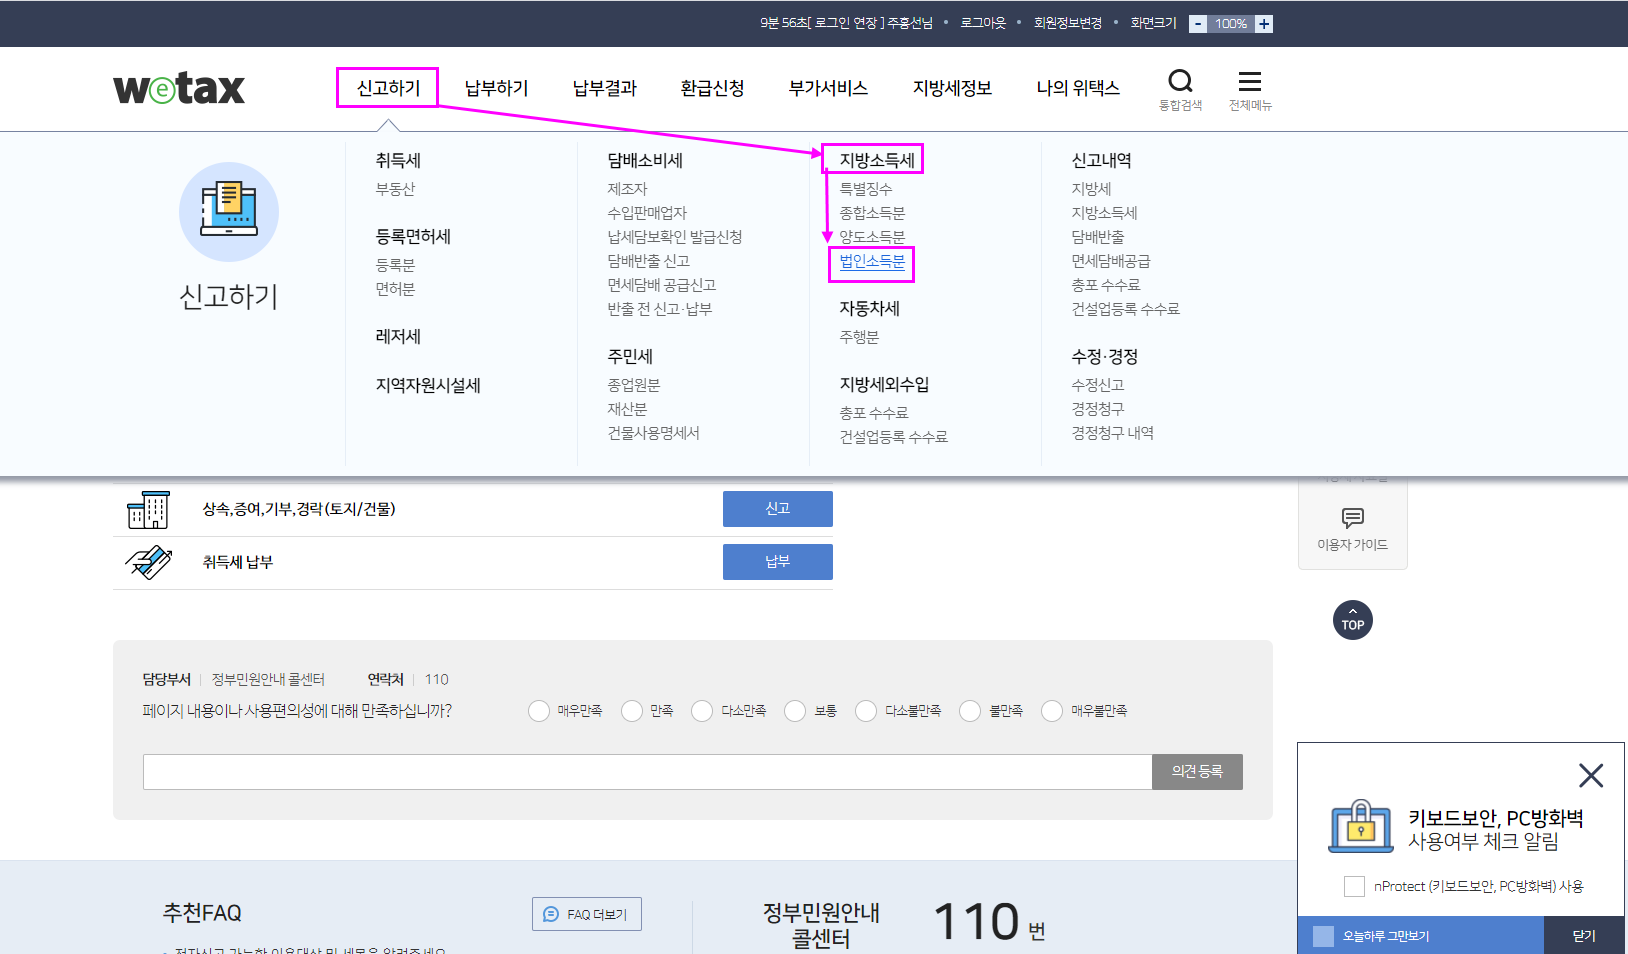Increase screen size with the plus button

click(1264, 24)
